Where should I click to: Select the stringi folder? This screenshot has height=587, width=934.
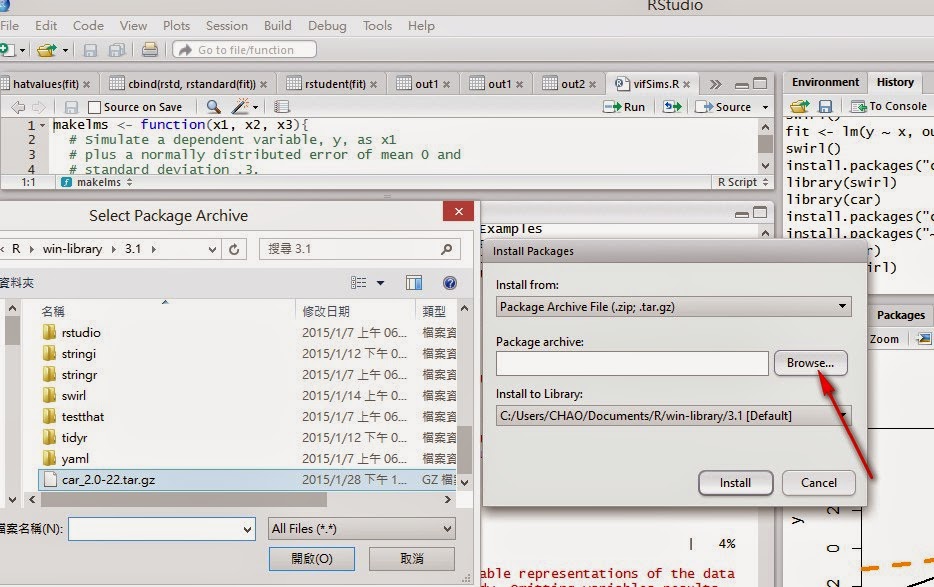79,354
